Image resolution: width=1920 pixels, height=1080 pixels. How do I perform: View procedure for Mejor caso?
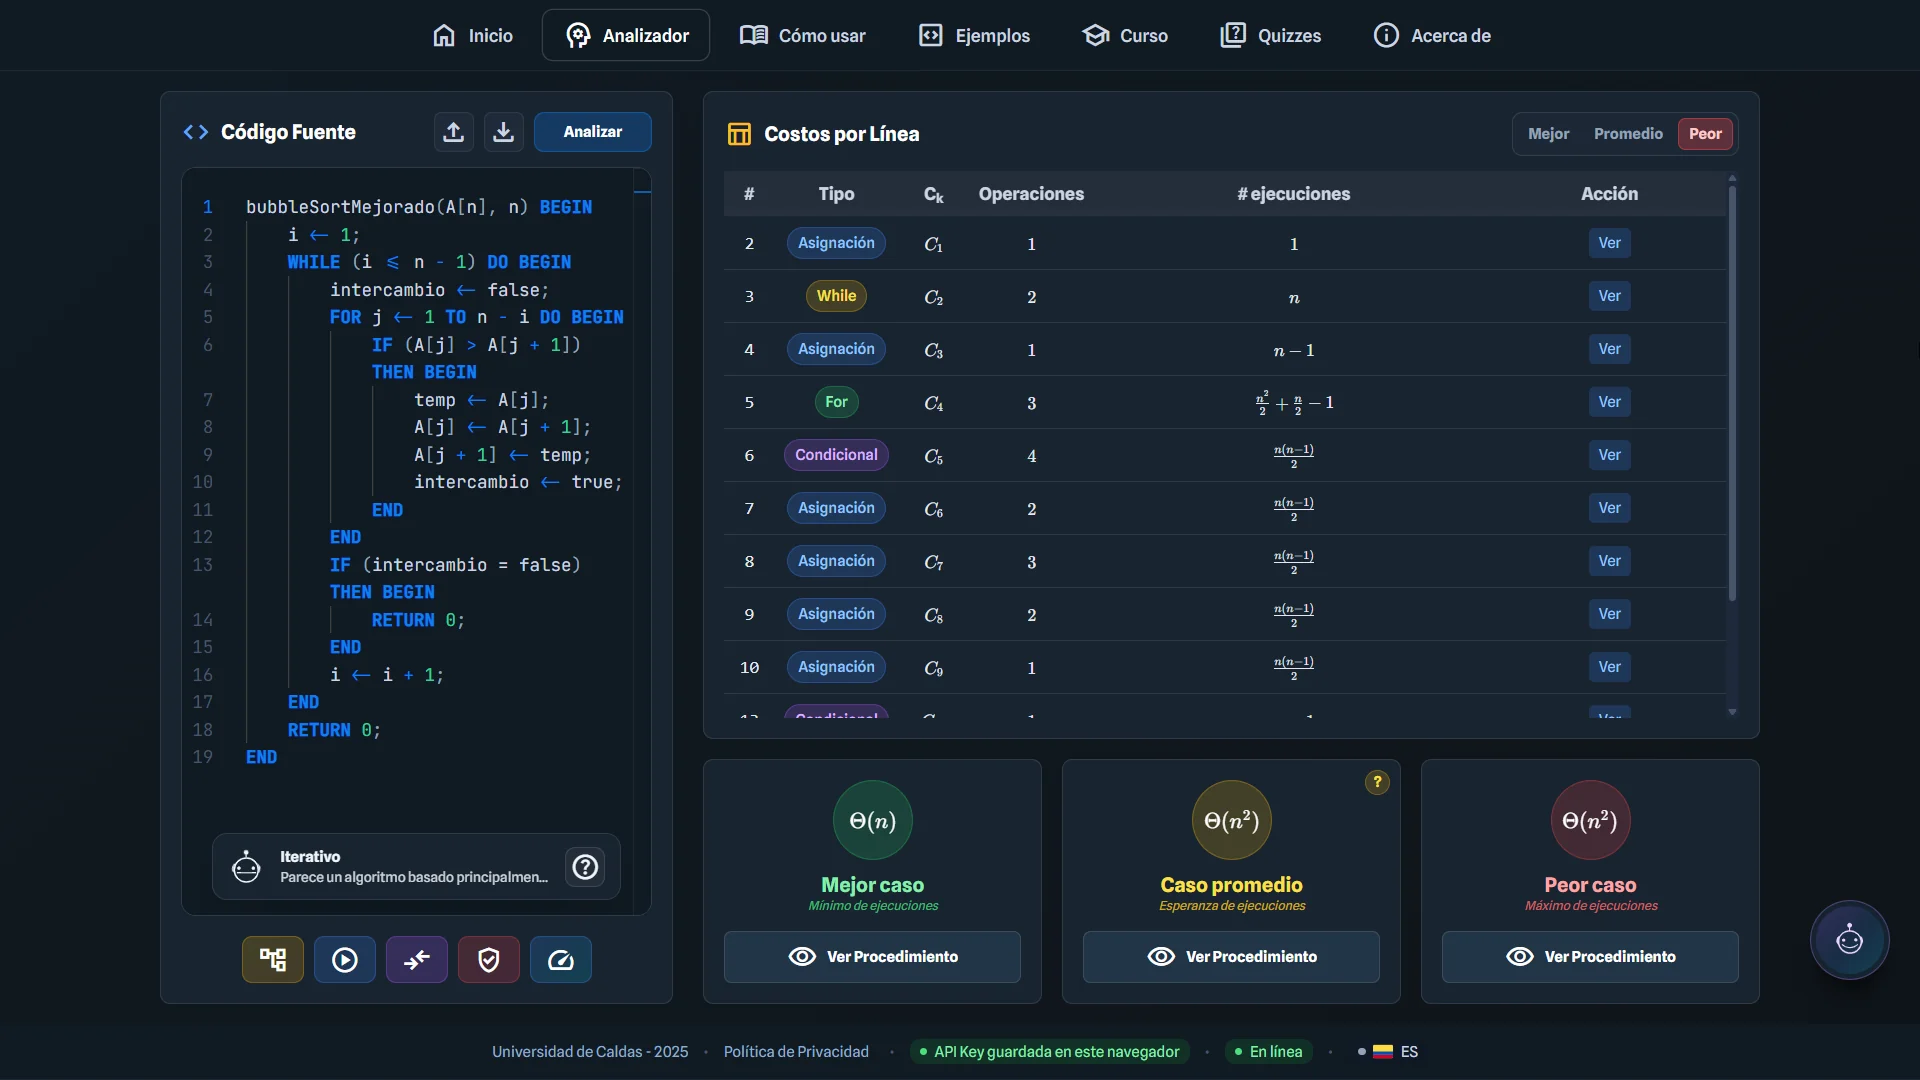click(872, 957)
